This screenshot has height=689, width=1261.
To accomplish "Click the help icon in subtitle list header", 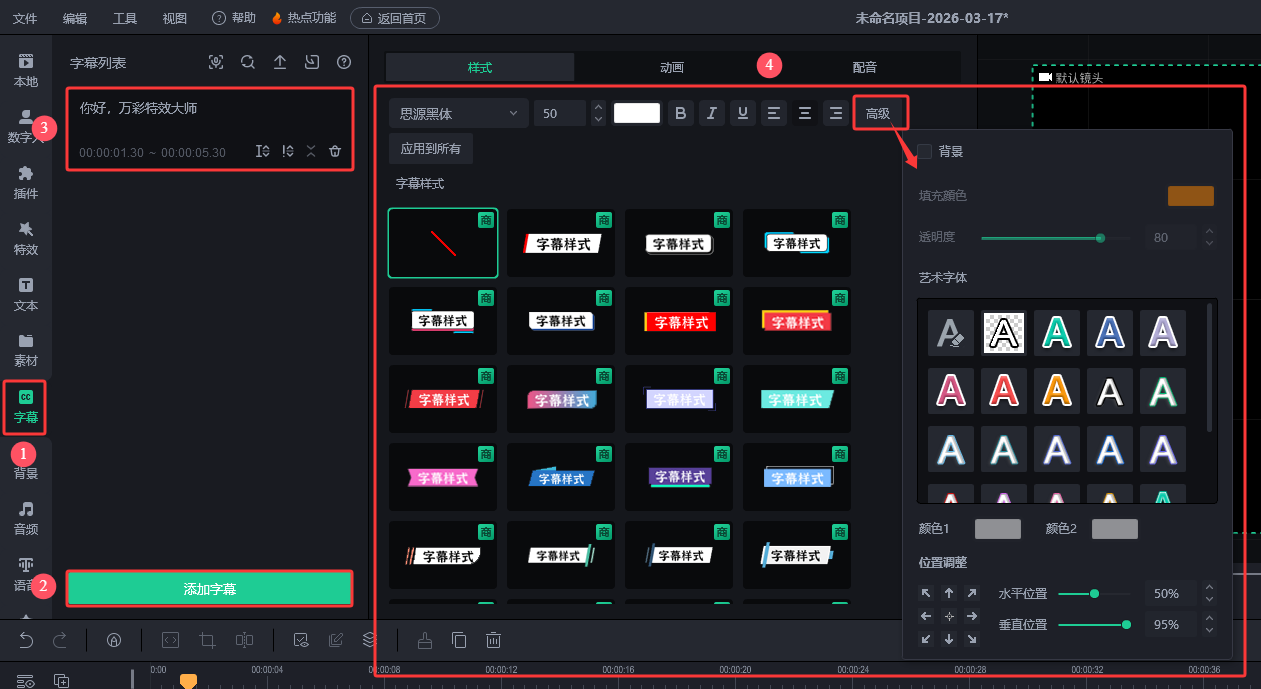I will (344, 62).
